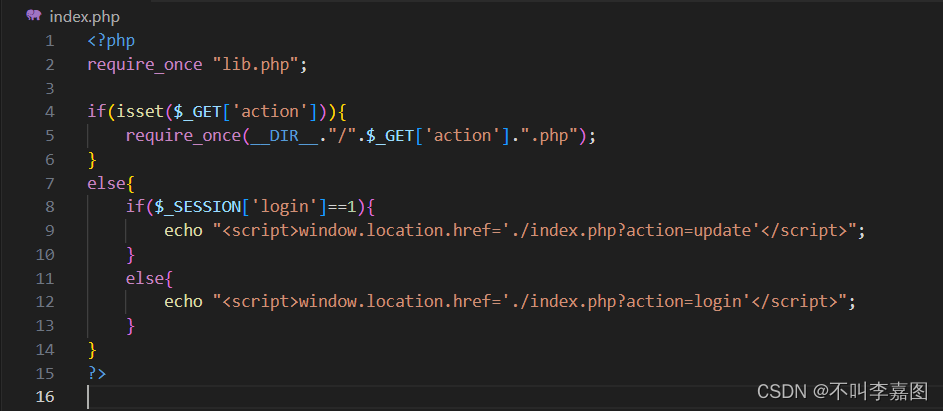The height and width of the screenshot is (411, 943).
Task: Click __DIR__ constant on line 5
Action: click(x=284, y=137)
